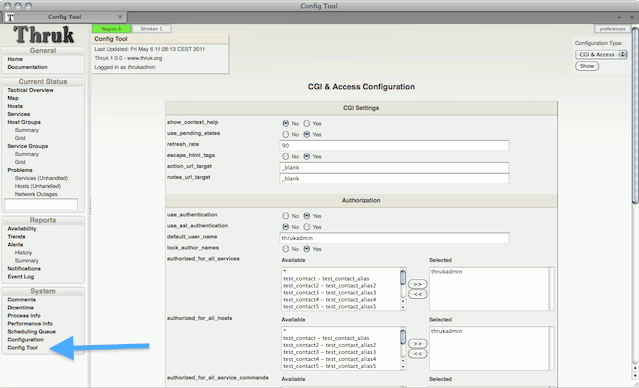Open Performance Info

click(30, 324)
